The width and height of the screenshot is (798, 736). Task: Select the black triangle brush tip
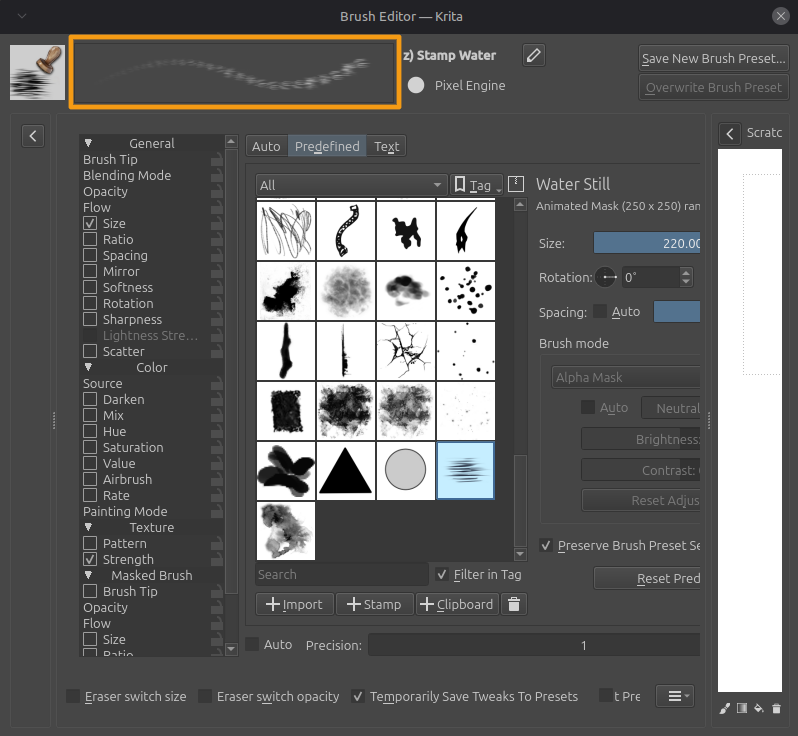pyautogui.click(x=346, y=471)
